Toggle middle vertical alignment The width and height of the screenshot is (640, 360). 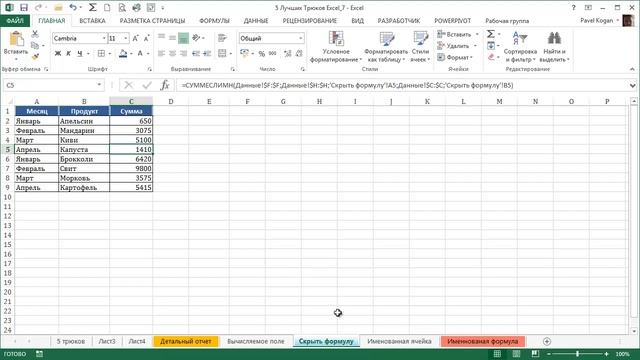[x=172, y=38]
